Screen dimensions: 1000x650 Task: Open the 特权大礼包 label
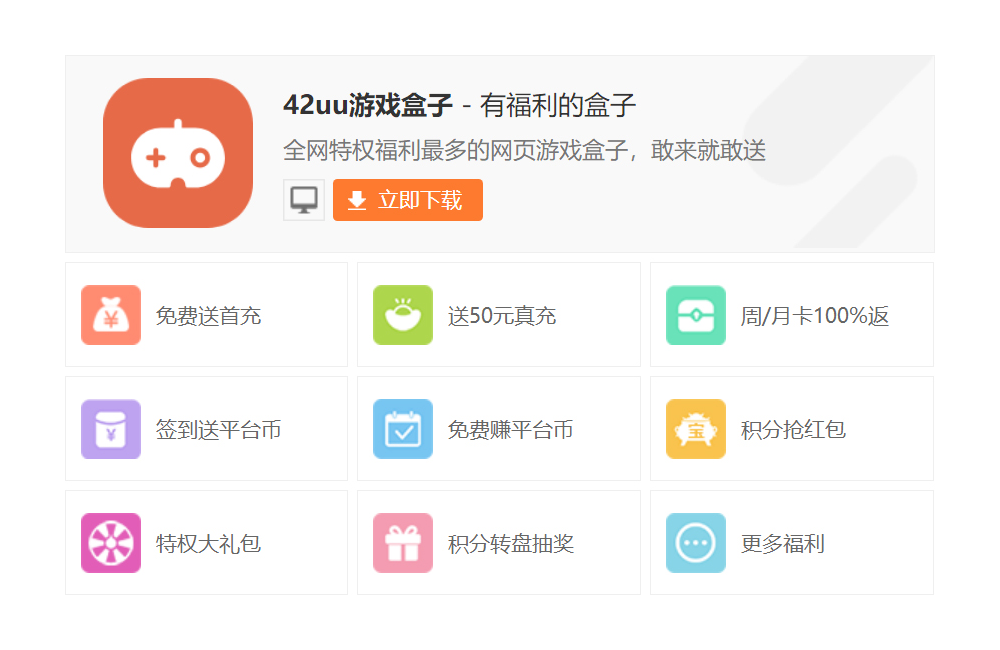coord(209,544)
